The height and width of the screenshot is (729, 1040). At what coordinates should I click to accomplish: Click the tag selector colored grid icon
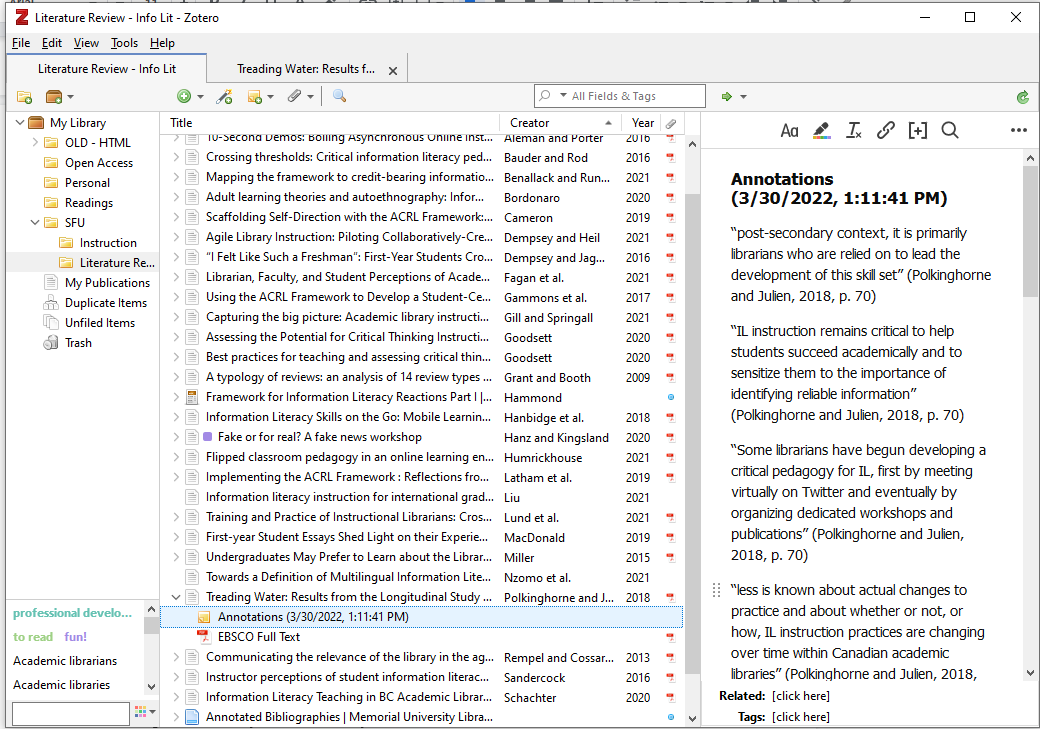point(141,712)
